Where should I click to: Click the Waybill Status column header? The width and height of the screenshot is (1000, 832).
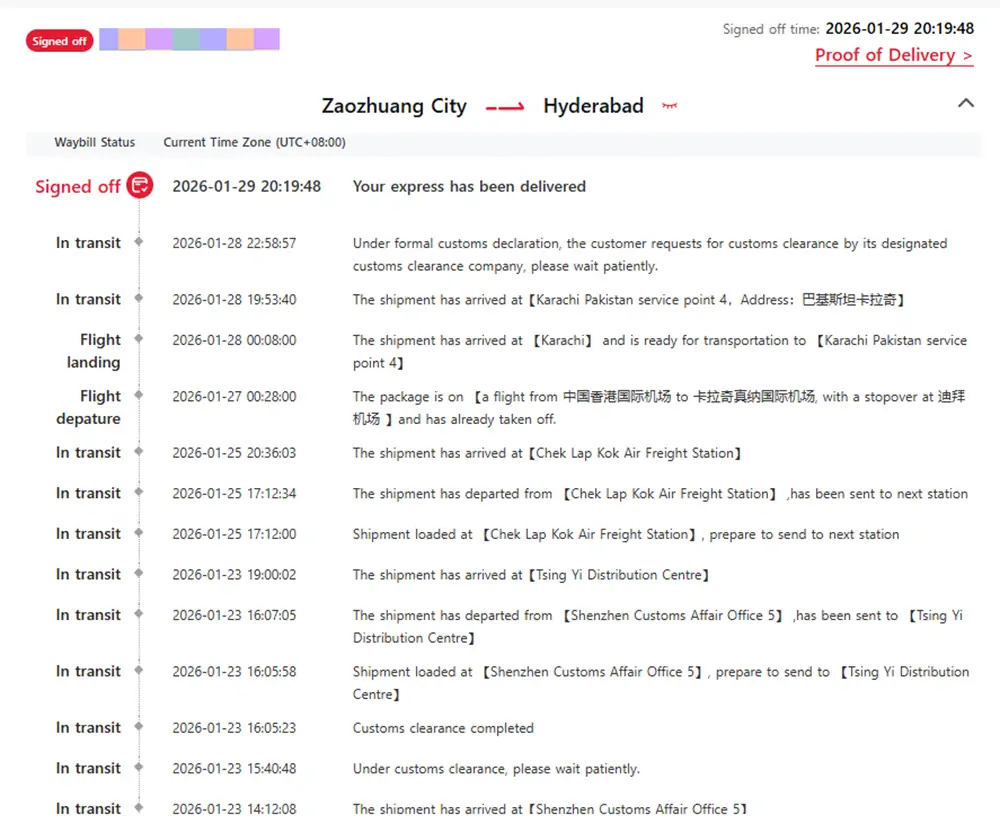coord(94,142)
